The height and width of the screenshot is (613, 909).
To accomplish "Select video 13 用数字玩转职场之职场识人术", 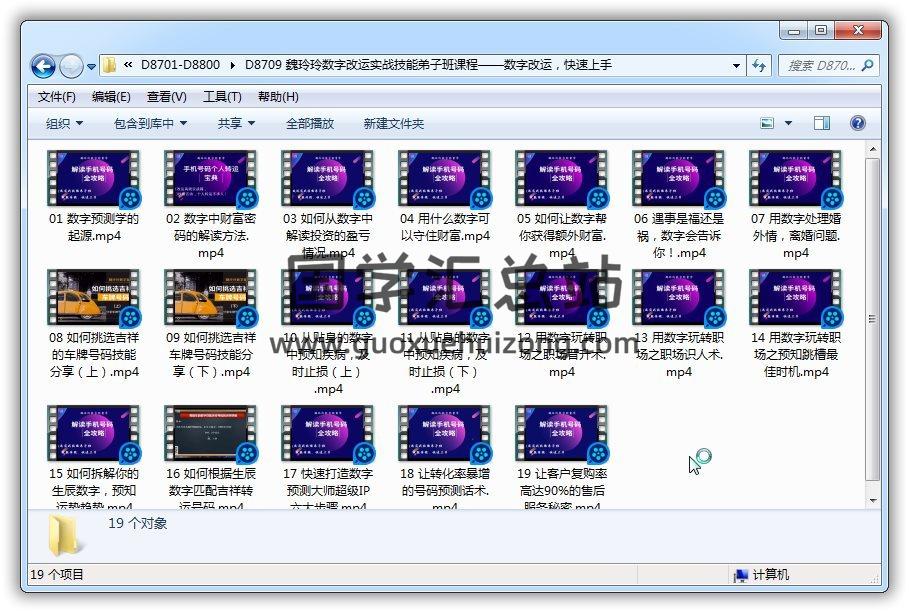I will tap(679, 324).
